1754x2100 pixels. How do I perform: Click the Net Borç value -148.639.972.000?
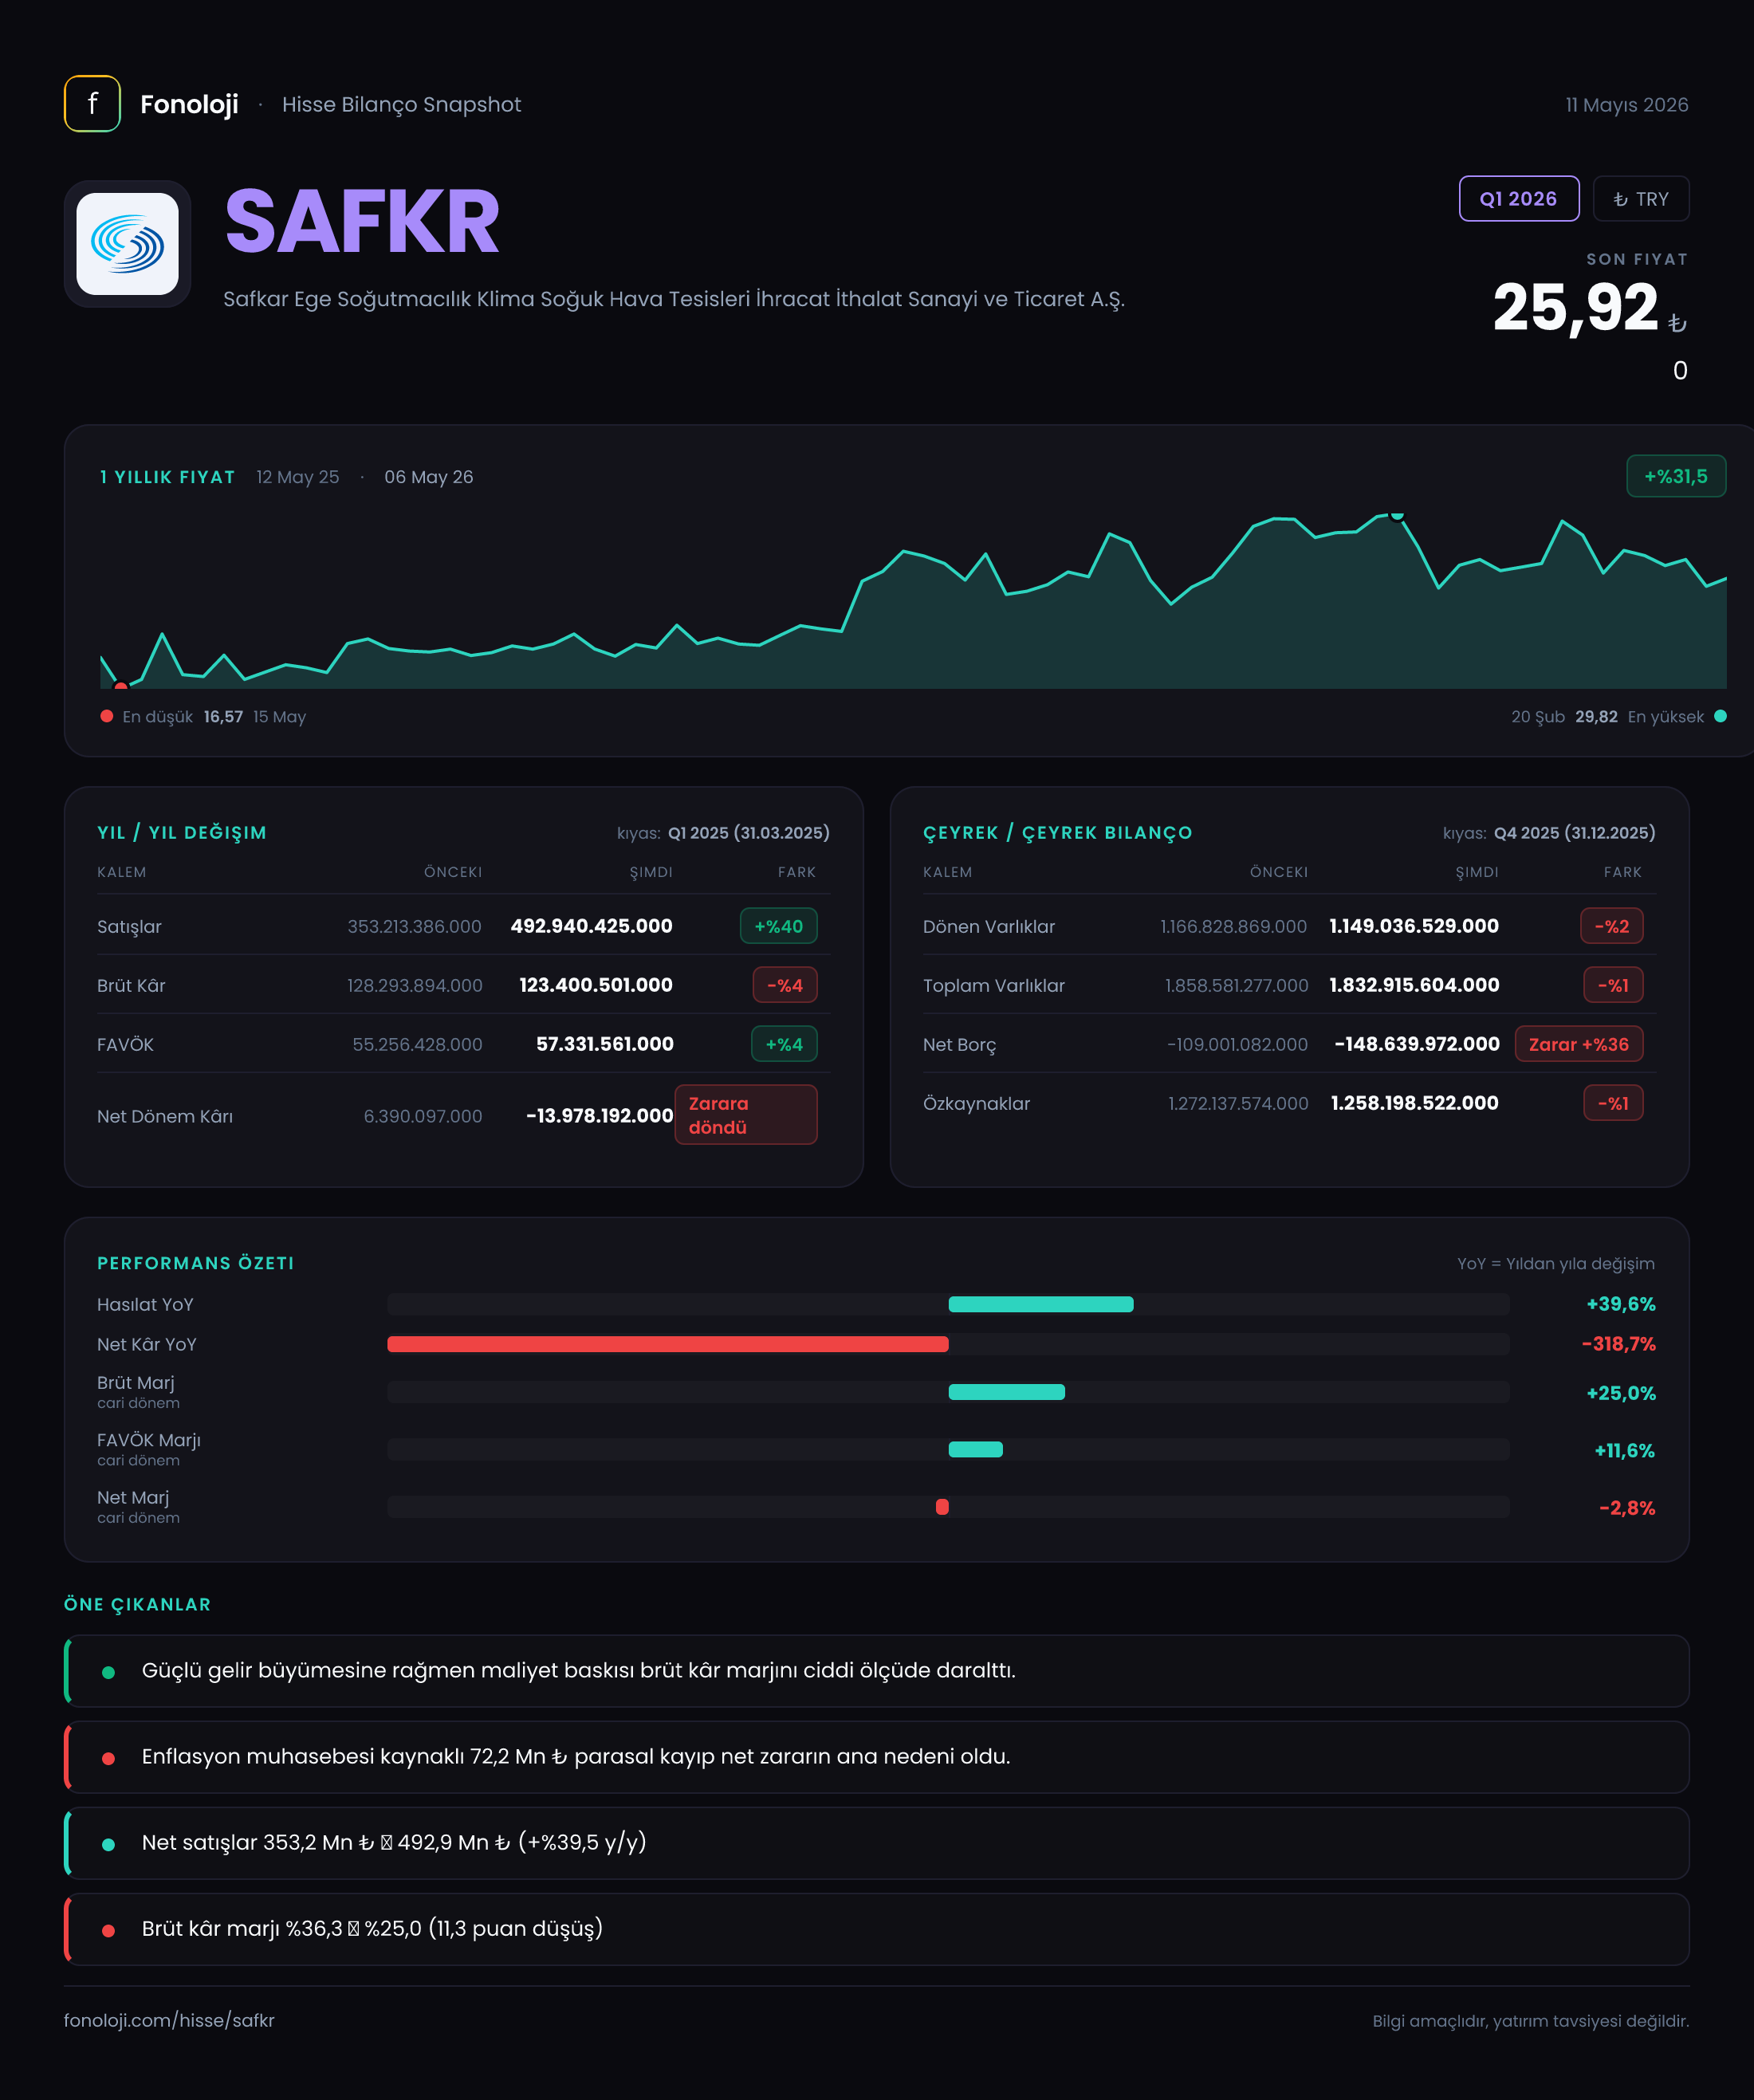pos(1416,1044)
